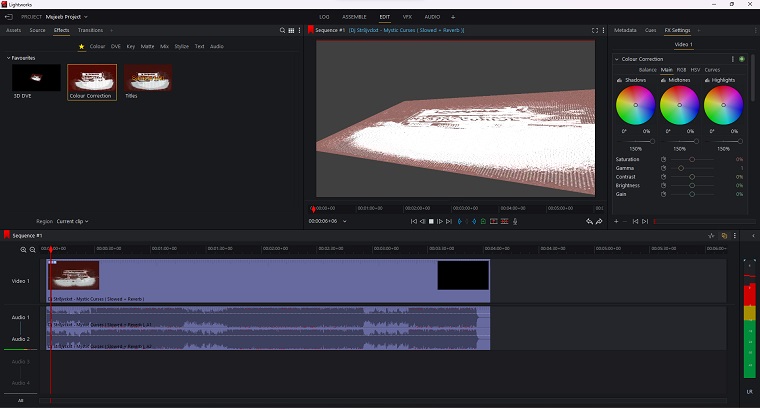Click the redo arrow in viewer
Image resolution: width=760 pixels, height=408 pixels.
click(599, 221)
